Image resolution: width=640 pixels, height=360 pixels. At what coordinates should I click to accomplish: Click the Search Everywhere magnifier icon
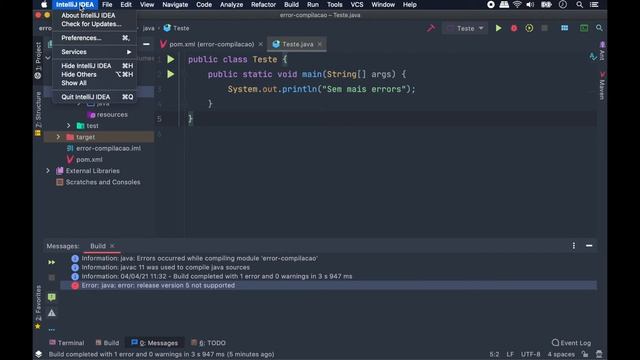click(599, 28)
